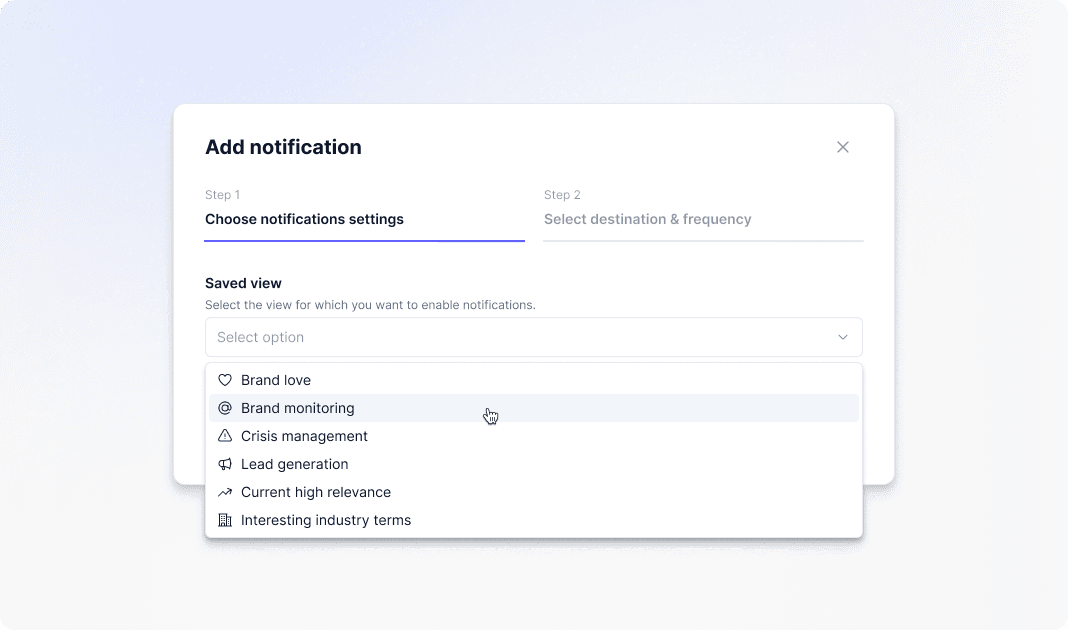Screen dimensions: 1068x630
Task: Click the saved view helper description text
Action: pyautogui.click(x=370, y=305)
